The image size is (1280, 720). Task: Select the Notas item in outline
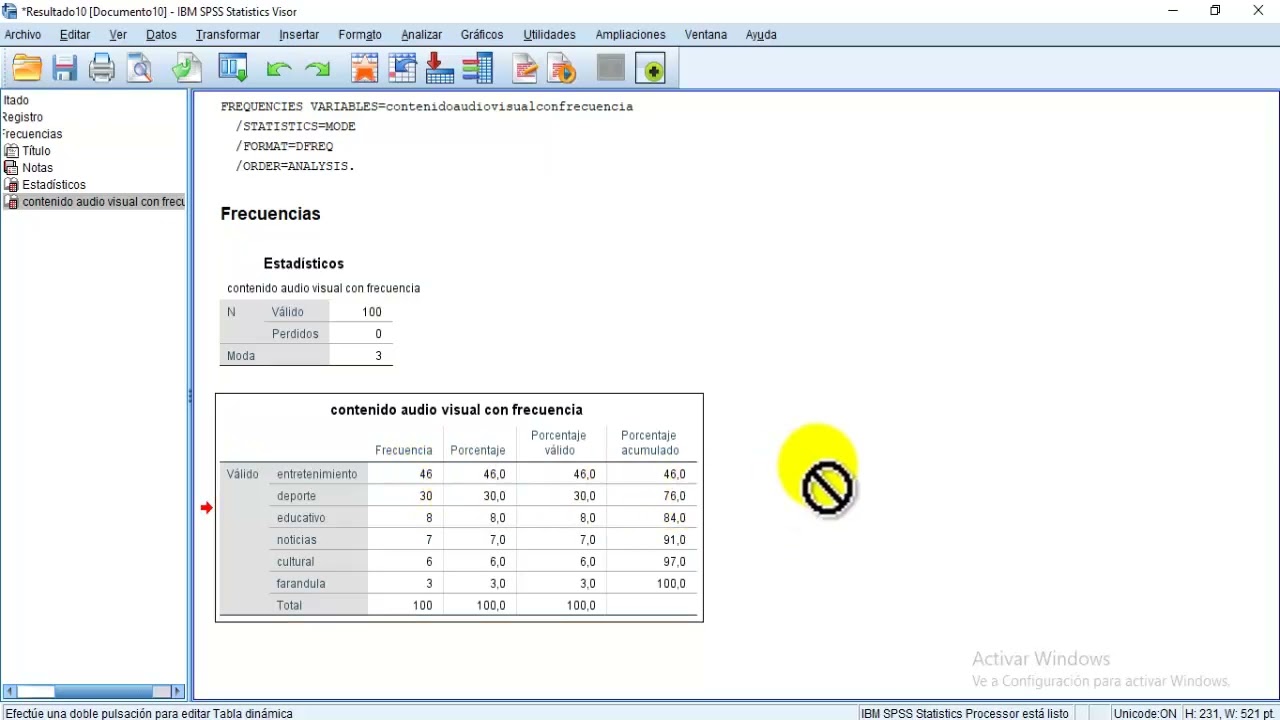coord(38,168)
